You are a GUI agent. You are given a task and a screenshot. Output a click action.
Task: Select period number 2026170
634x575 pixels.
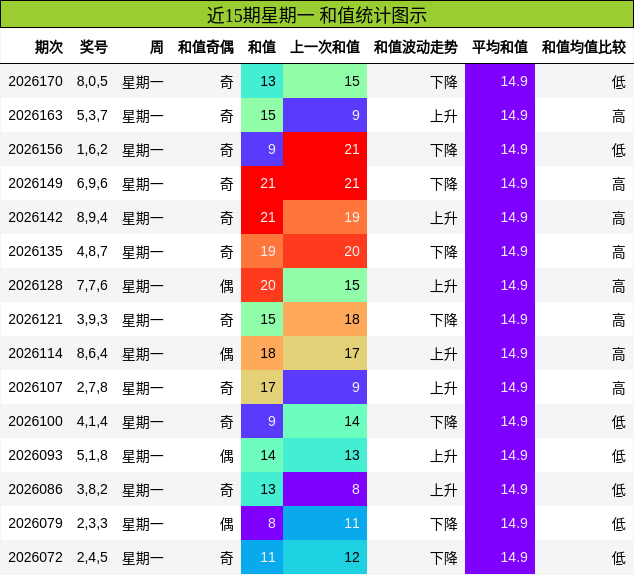tap(36, 81)
